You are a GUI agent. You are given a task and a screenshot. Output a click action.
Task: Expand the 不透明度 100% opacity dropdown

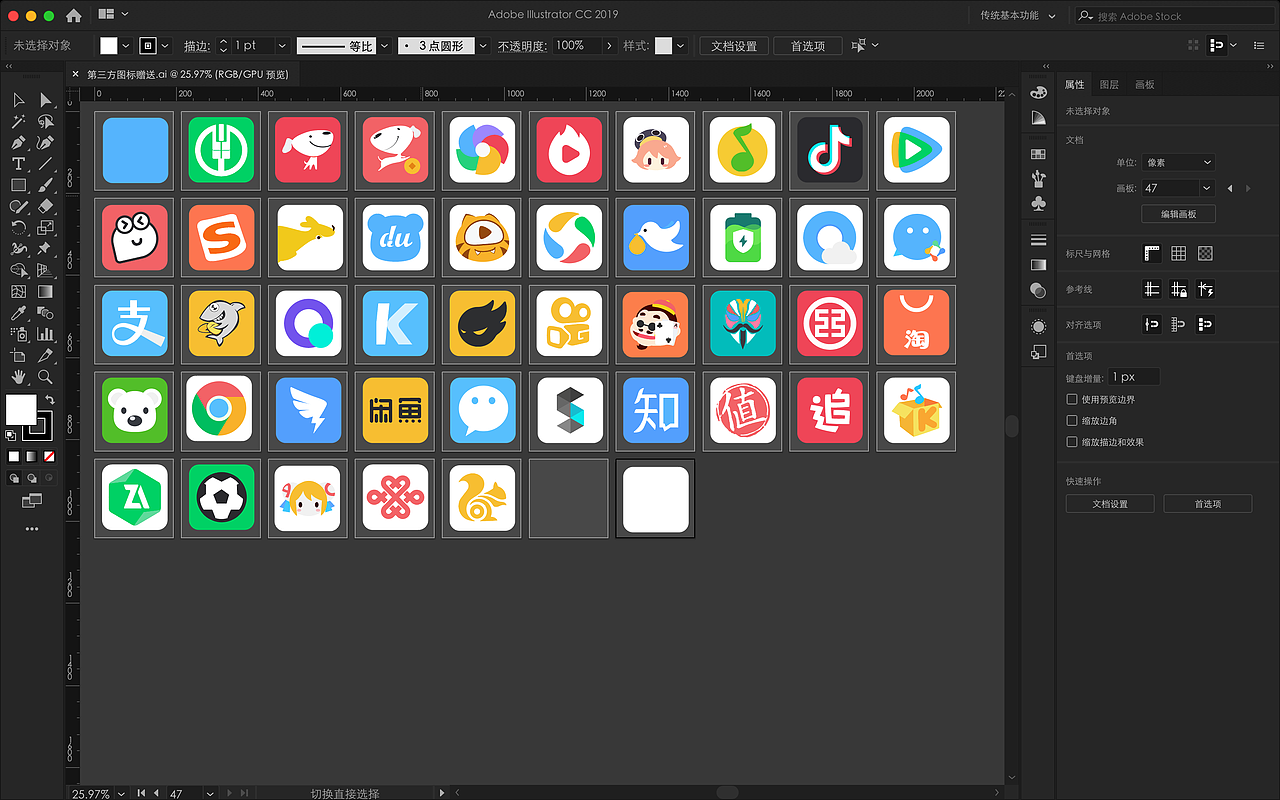pos(609,46)
